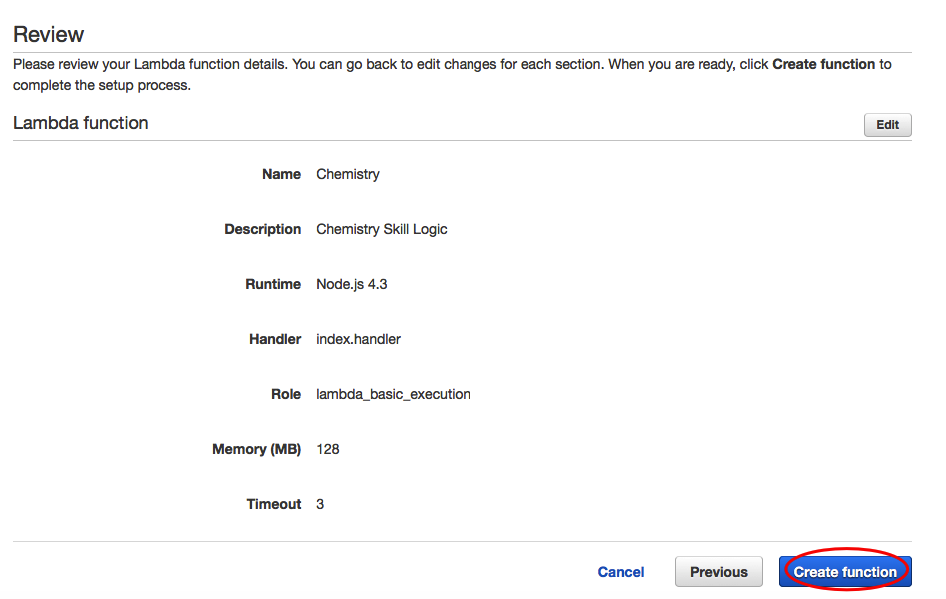Go back with the Previous button

pos(718,572)
